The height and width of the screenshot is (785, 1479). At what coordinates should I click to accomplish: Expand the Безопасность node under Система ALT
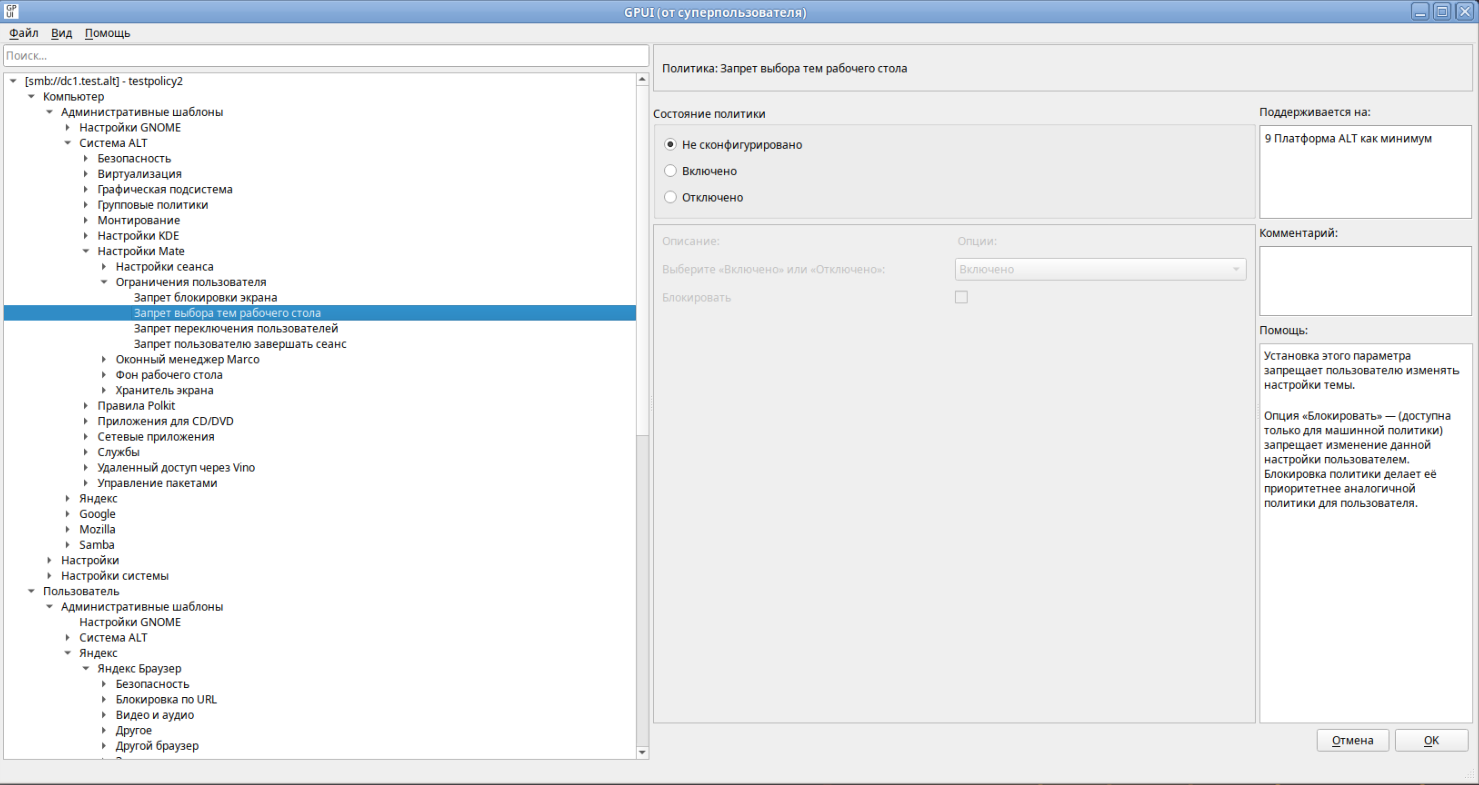coord(86,159)
